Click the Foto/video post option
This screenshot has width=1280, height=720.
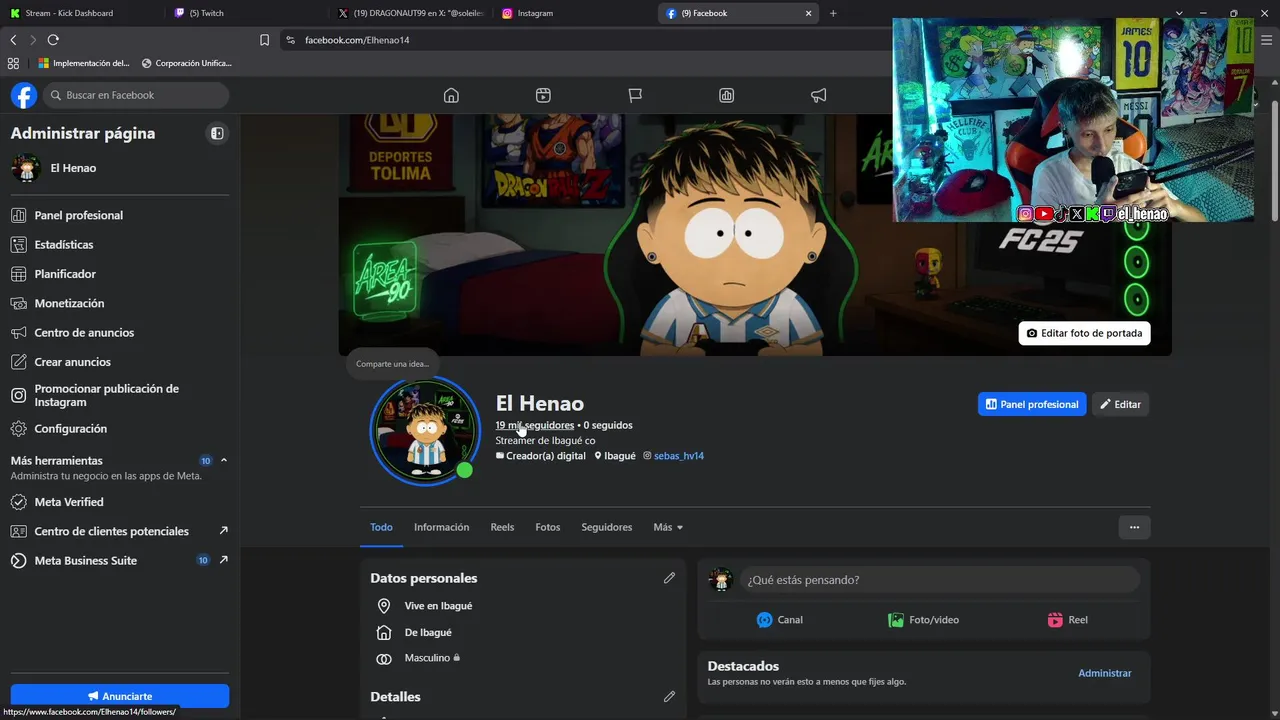point(924,620)
